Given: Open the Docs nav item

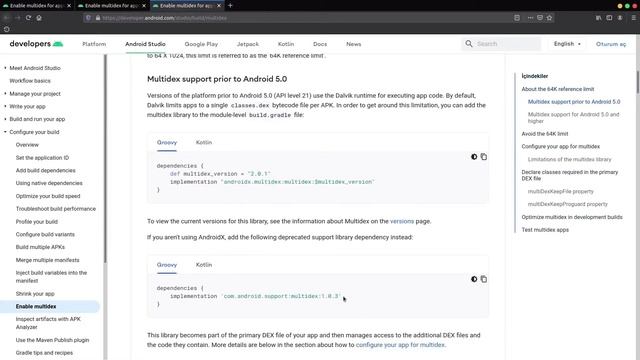Looking at the screenshot, I should pyautogui.click(x=320, y=44).
